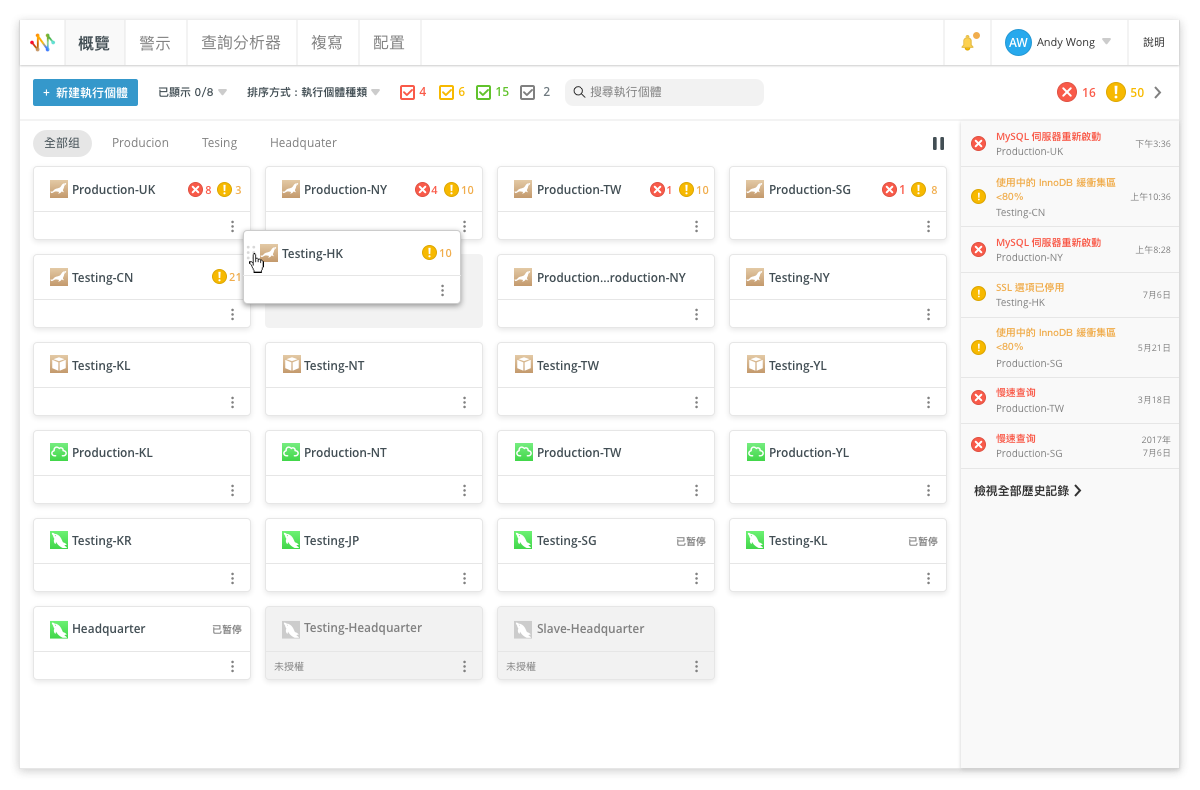Open the 排序方式 sort dropdown
Viewport: 1200px width, 790px height.
[313, 92]
